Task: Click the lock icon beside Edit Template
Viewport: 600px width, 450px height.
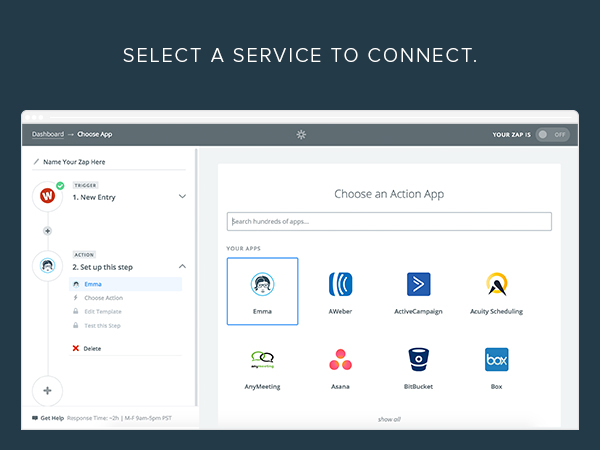Action: [x=76, y=311]
